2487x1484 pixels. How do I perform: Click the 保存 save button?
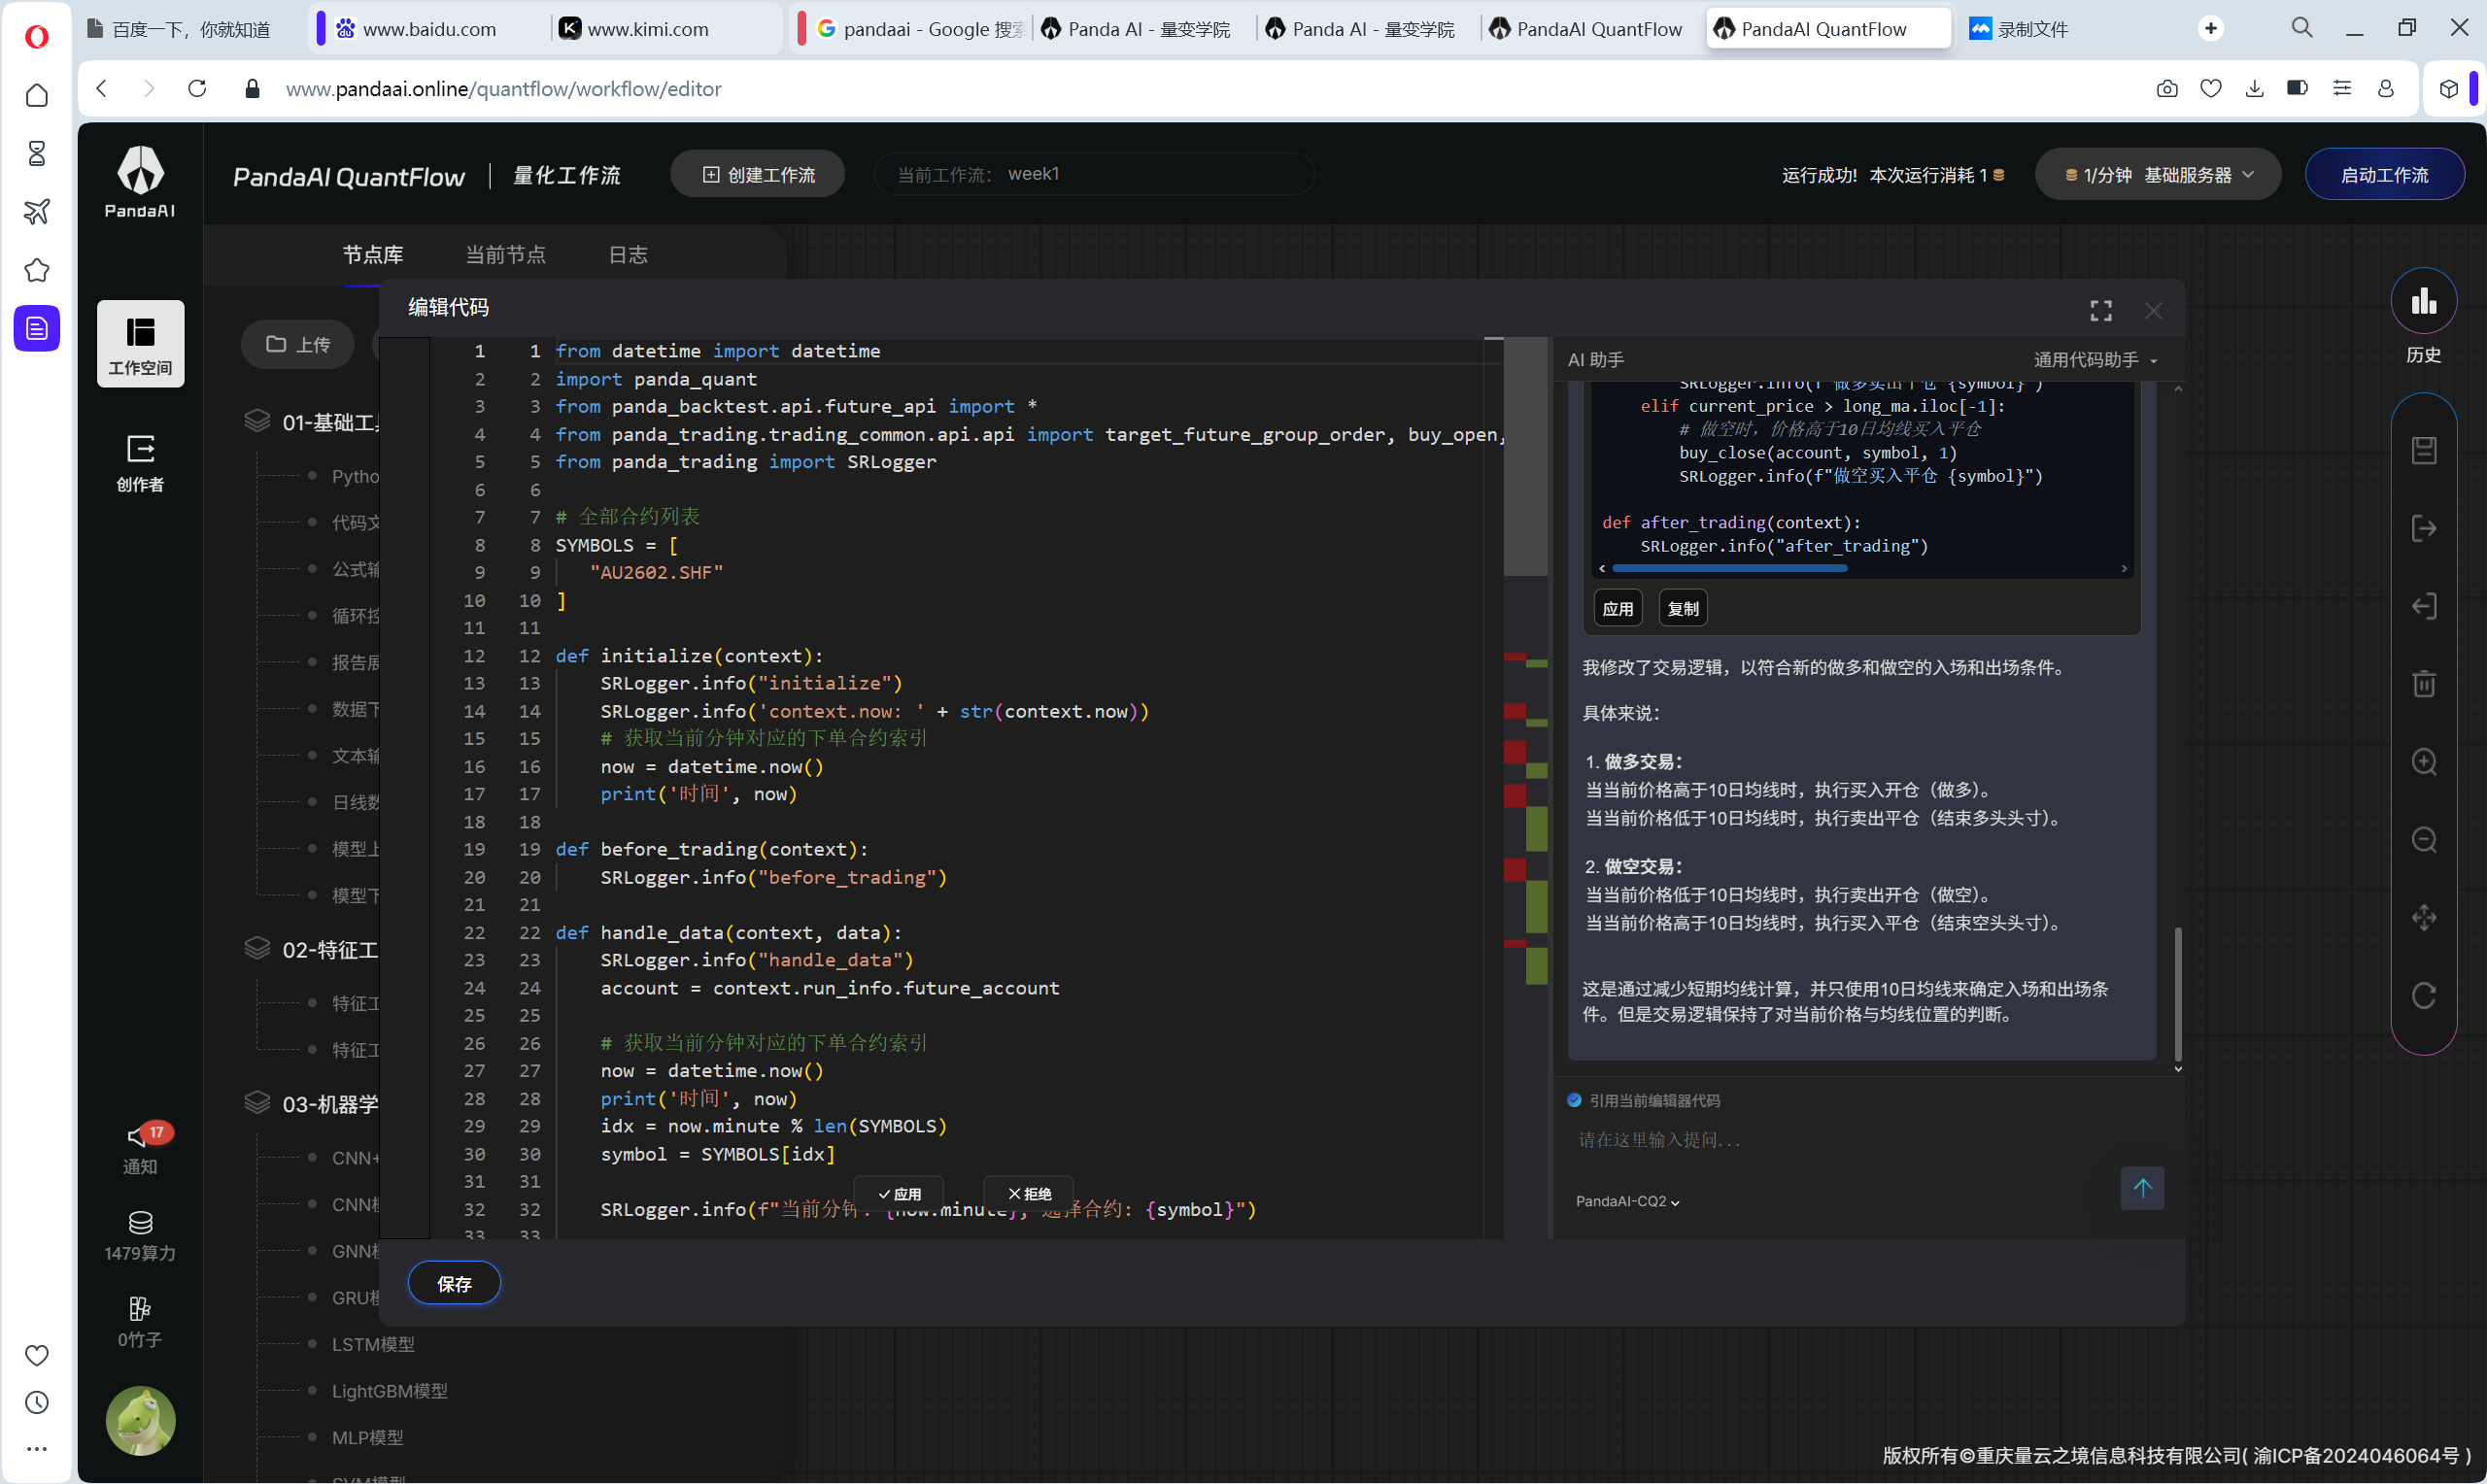point(454,1284)
